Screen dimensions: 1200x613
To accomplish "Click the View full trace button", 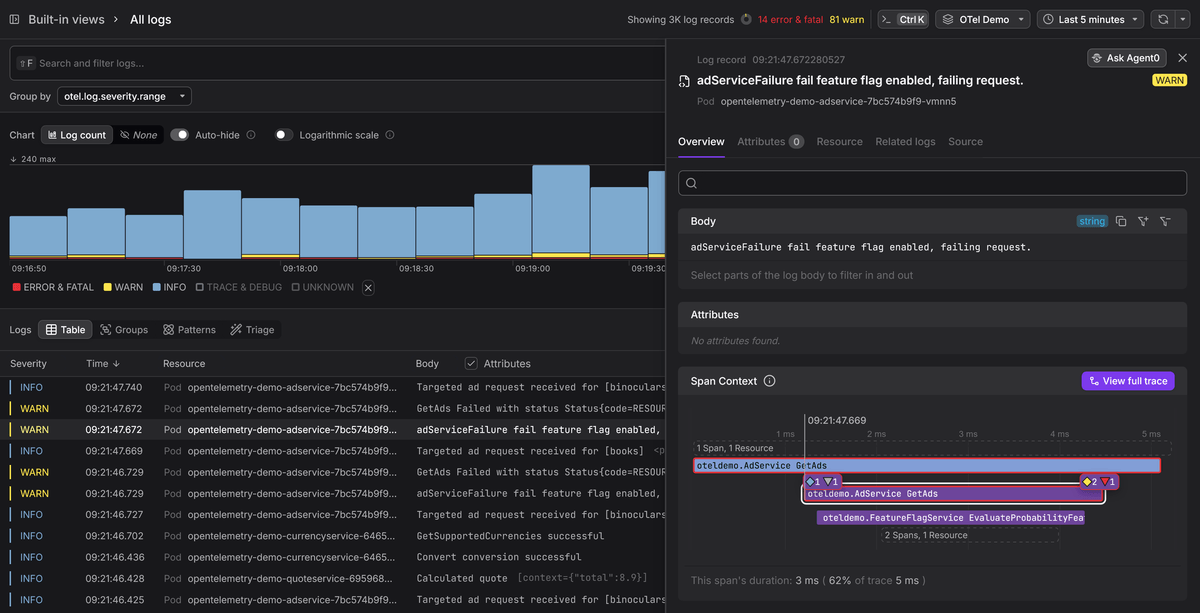I will click(x=1128, y=381).
